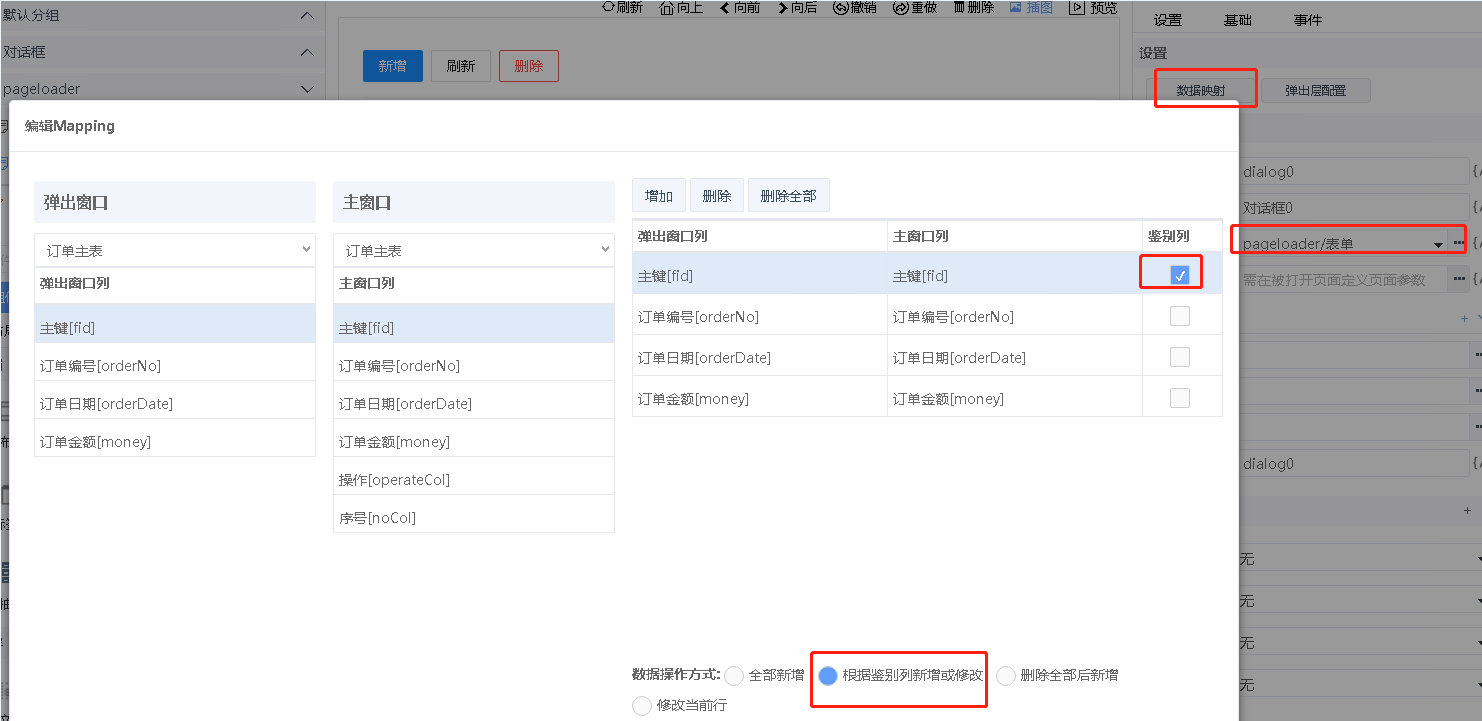The height and width of the screenshot is (721, 1482).
Task: Choose the 删除全部后新增 radio option
Action: click(x=1006, y=675)
